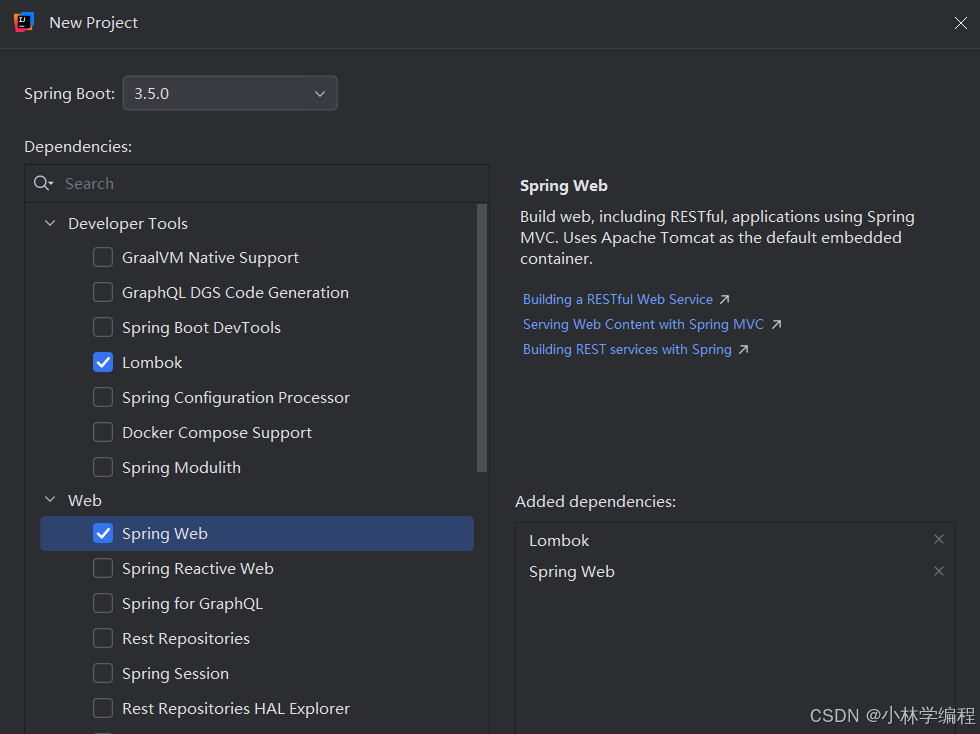
Task: Remove Lombok from added dependencies
Action: 938,540
